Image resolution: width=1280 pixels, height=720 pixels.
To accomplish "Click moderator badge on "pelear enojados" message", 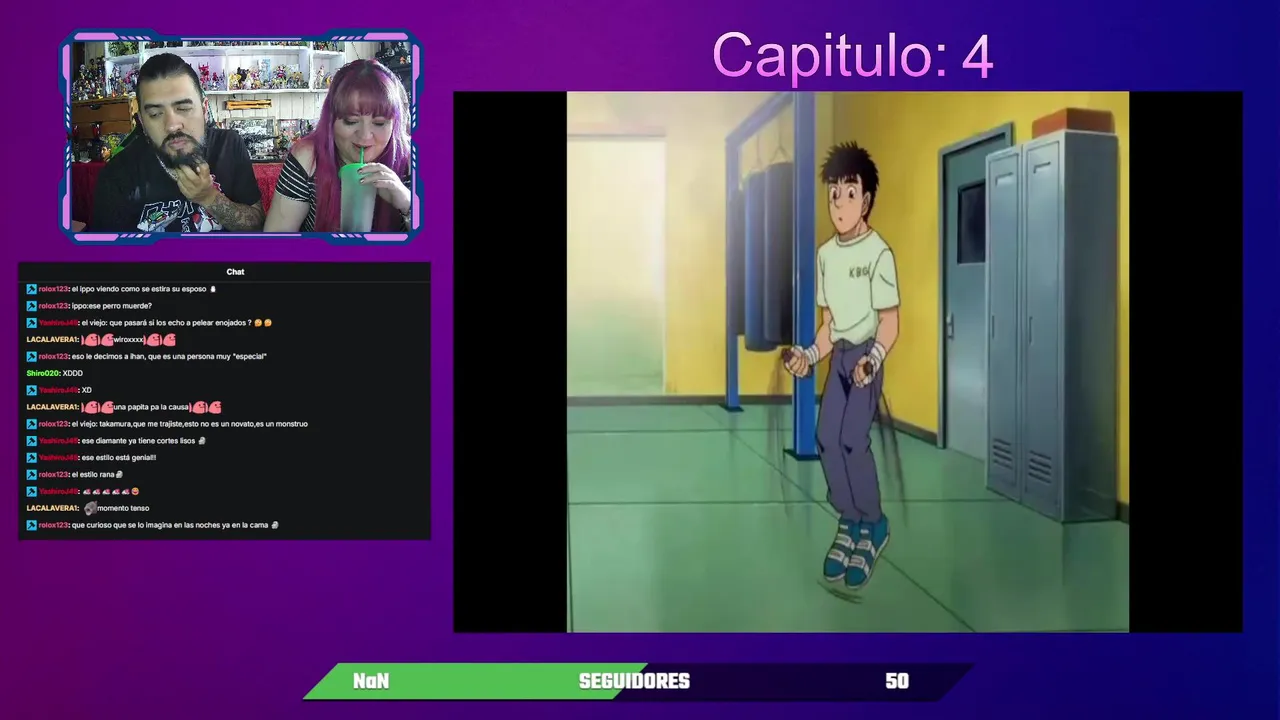I will pyautogui.click(x=31, y=323).
